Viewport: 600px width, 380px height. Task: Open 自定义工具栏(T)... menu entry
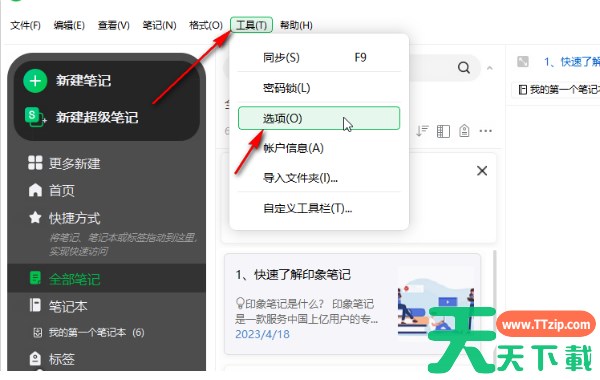click(x=319, y=208)
